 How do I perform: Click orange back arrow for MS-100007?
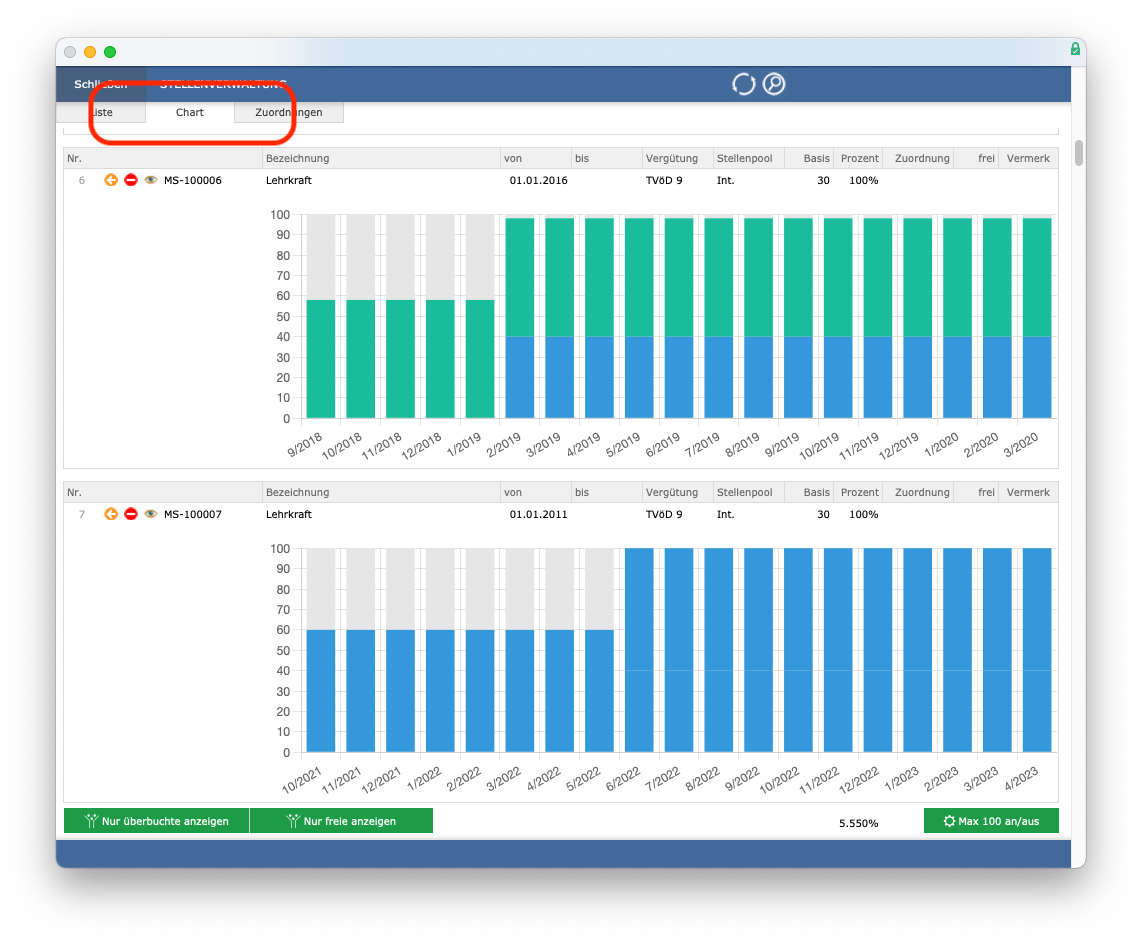pos(111,514)
